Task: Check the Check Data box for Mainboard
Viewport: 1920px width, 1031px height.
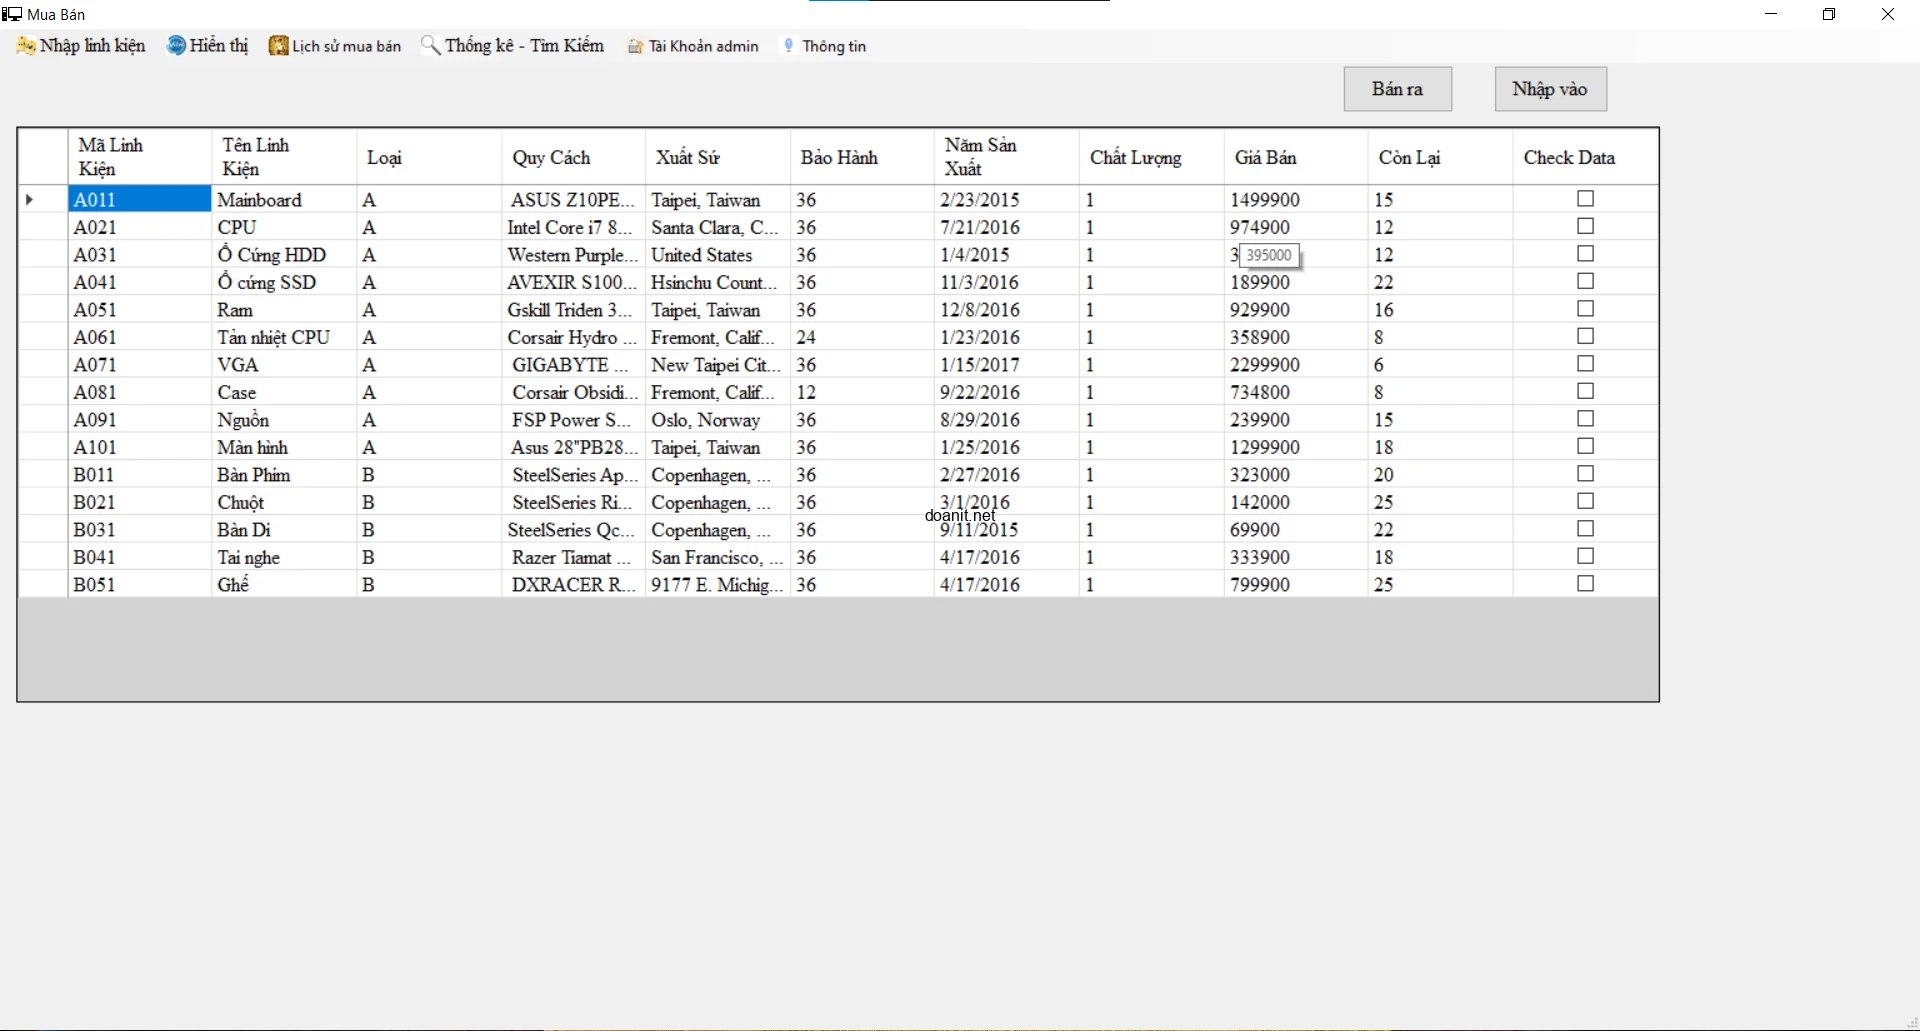Action: (x=1585, y=199)
